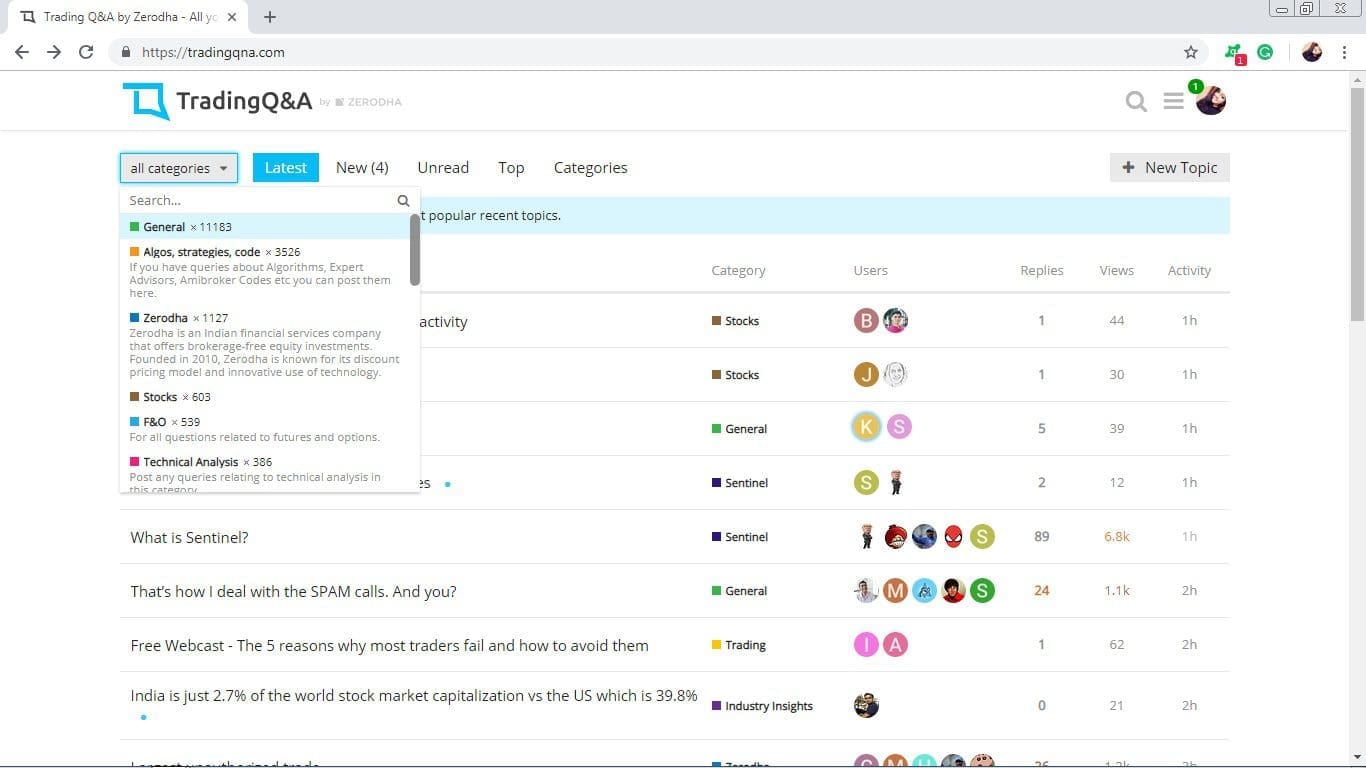This screenshot has height=768, width=1366.
Task: Sort topics by Views column header
Action: click(1116, 270)
